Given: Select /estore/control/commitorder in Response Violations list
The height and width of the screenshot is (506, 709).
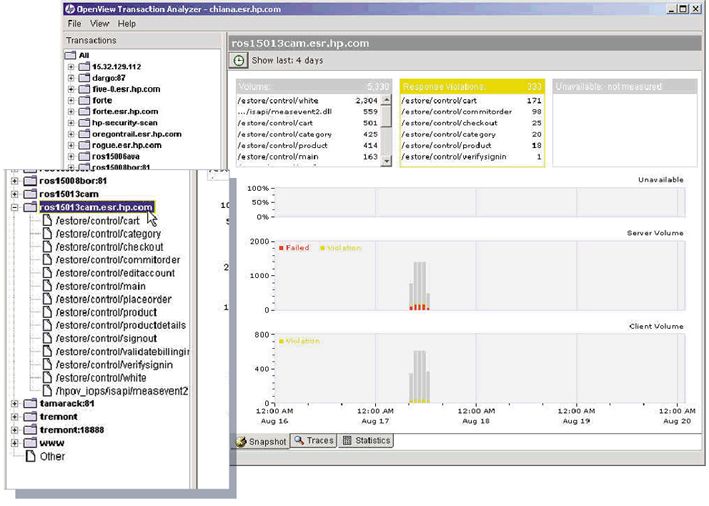Looking at the screenshot, I should click(x=472, y=111).
